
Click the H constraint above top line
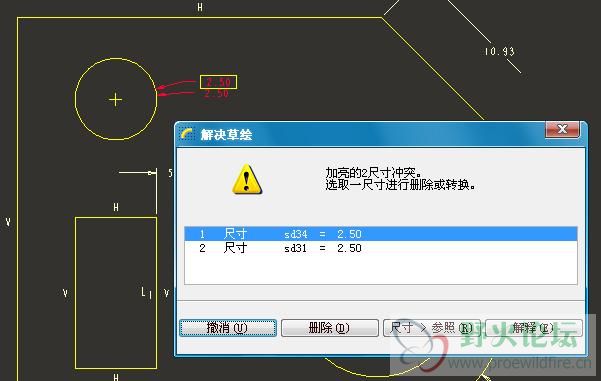(x=200, y=7)
